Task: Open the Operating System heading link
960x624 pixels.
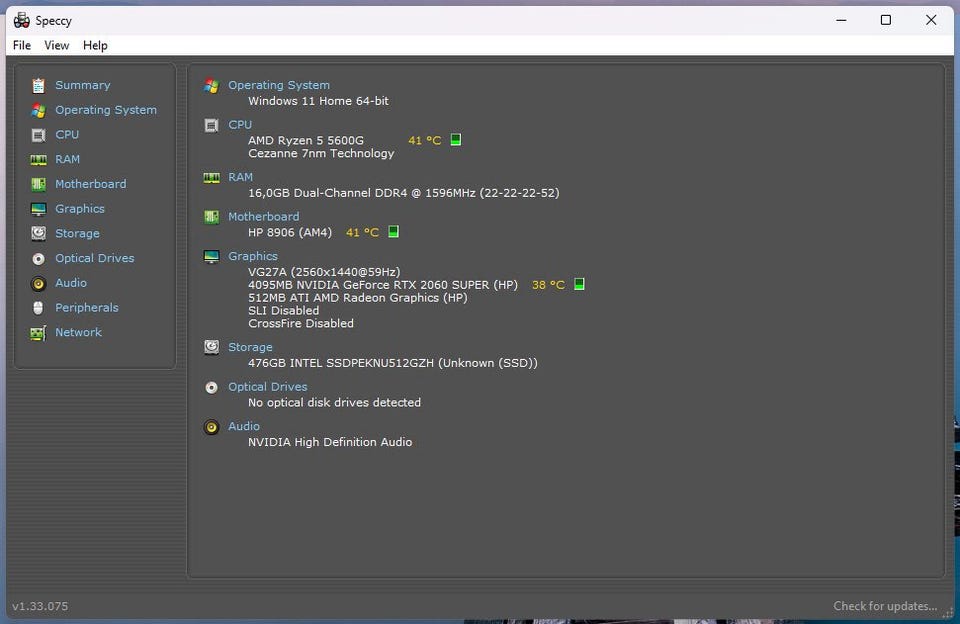Action: point(279,85)
